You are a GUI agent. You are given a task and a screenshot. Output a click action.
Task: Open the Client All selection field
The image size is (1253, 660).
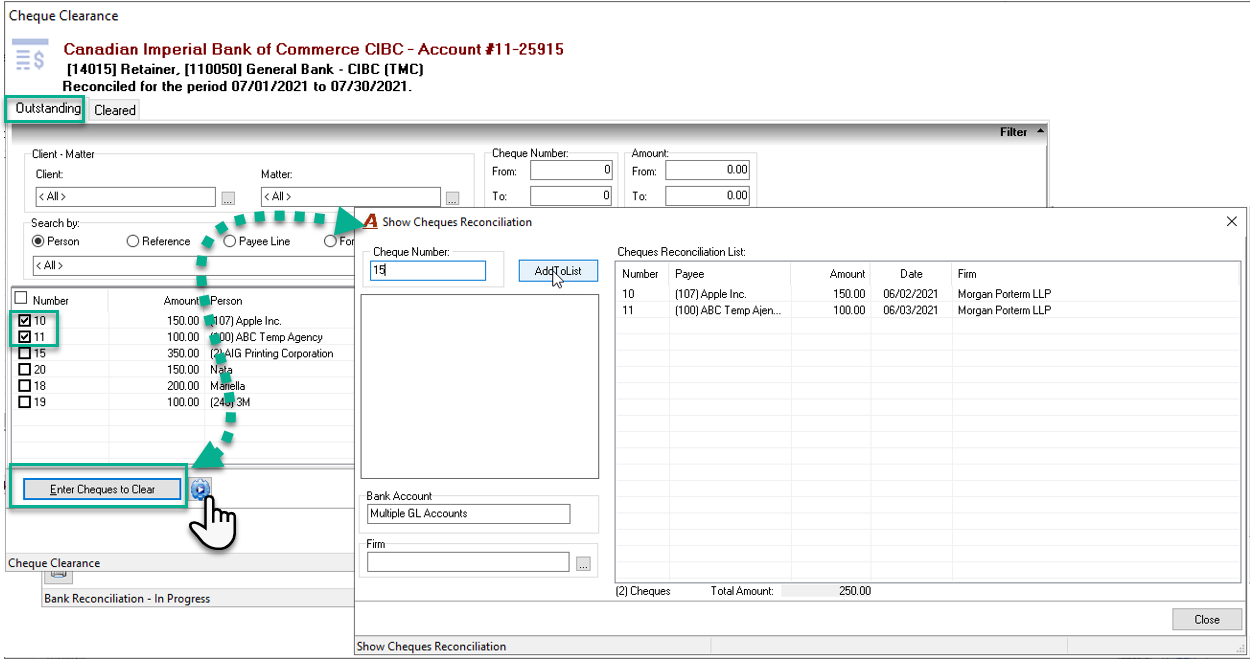point(125,197)
